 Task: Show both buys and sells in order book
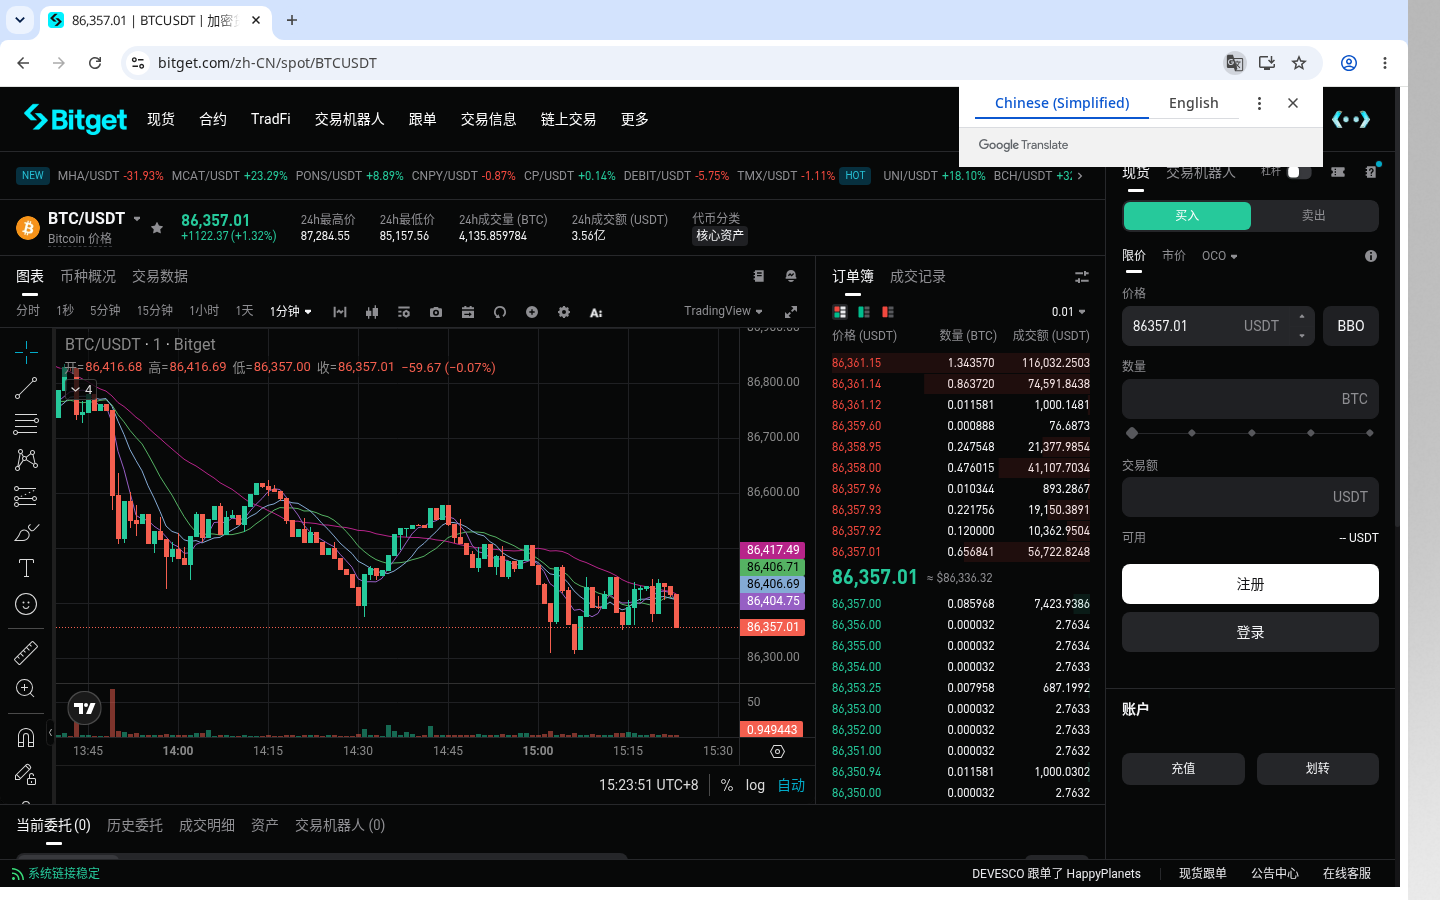pyautogui.click(x=840, y=312)
